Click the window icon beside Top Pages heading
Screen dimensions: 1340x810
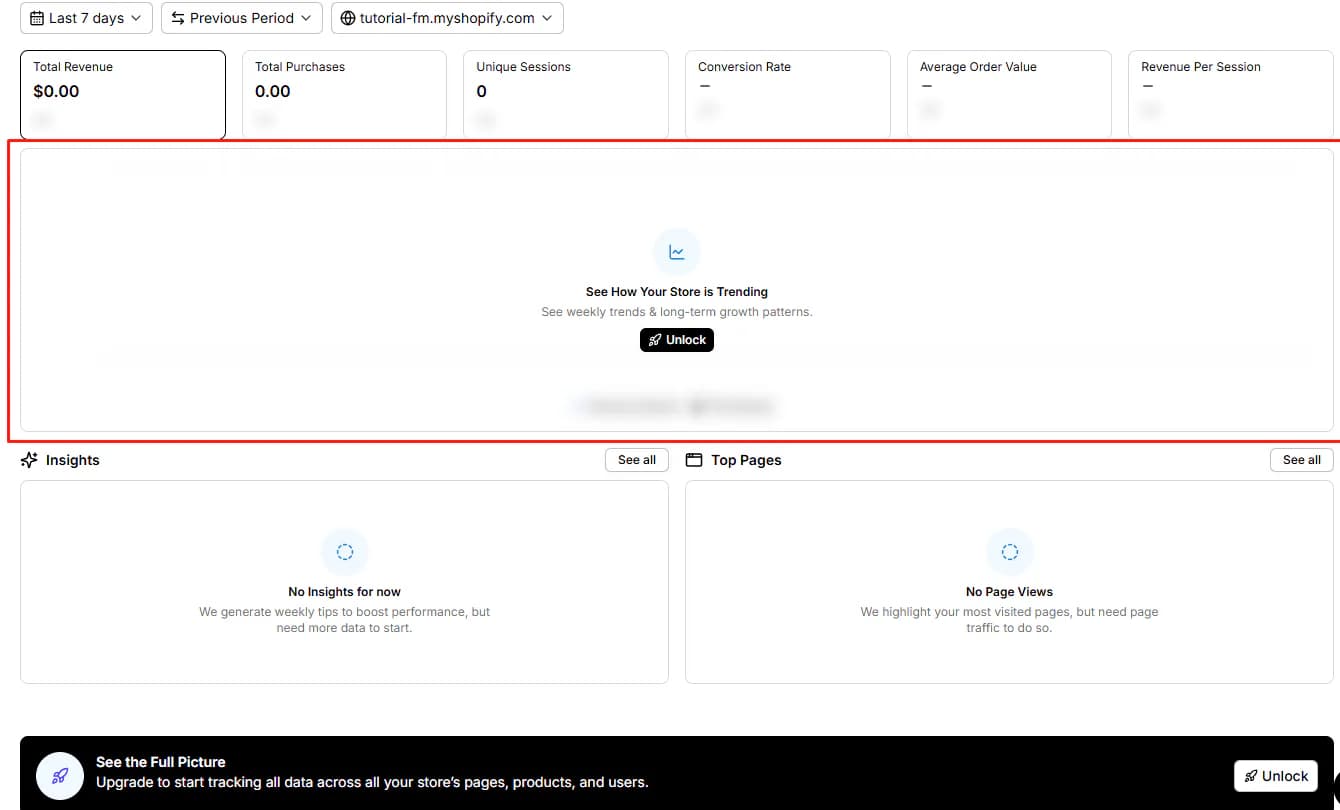click(694, 460)
